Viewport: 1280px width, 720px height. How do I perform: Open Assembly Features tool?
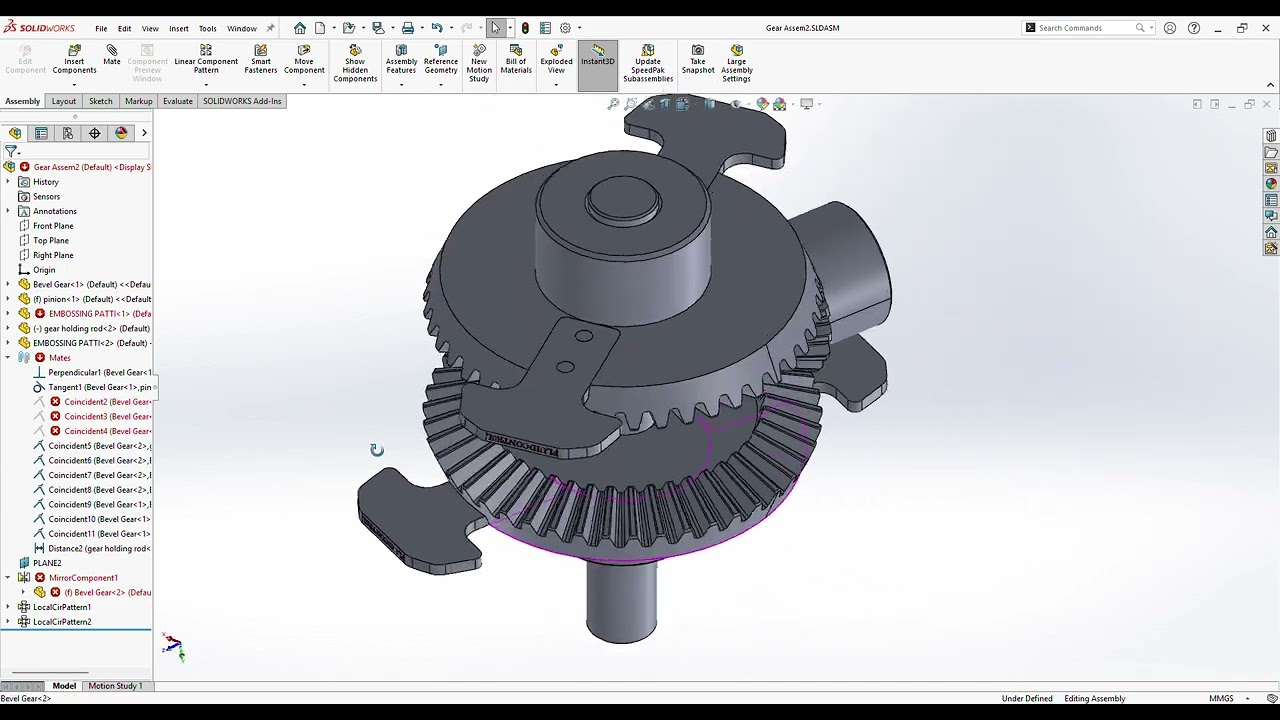tap(401, 60)
